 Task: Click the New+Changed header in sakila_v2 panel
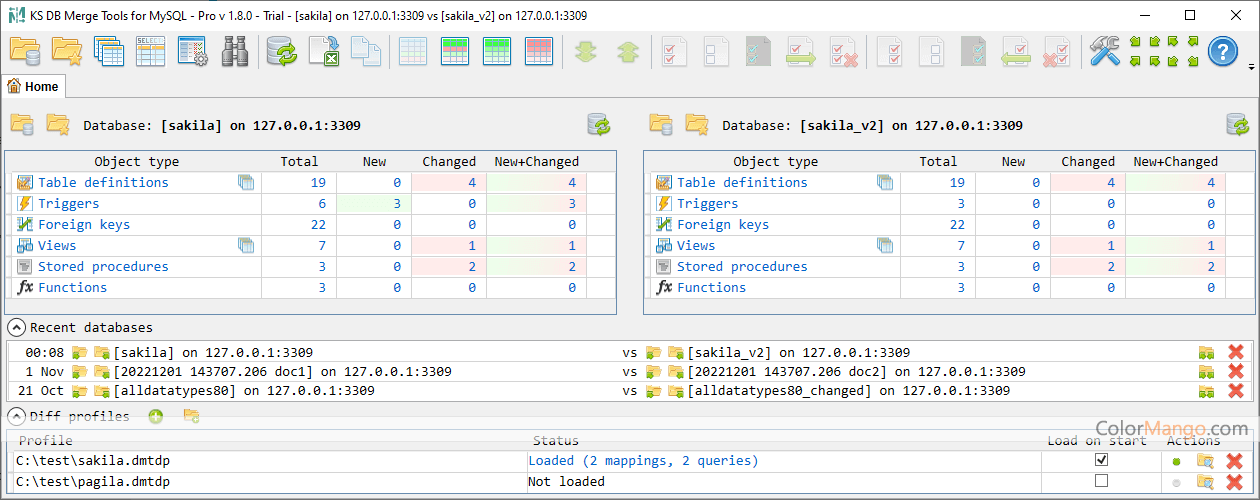pyautogui.click(x=1175, y=161)
